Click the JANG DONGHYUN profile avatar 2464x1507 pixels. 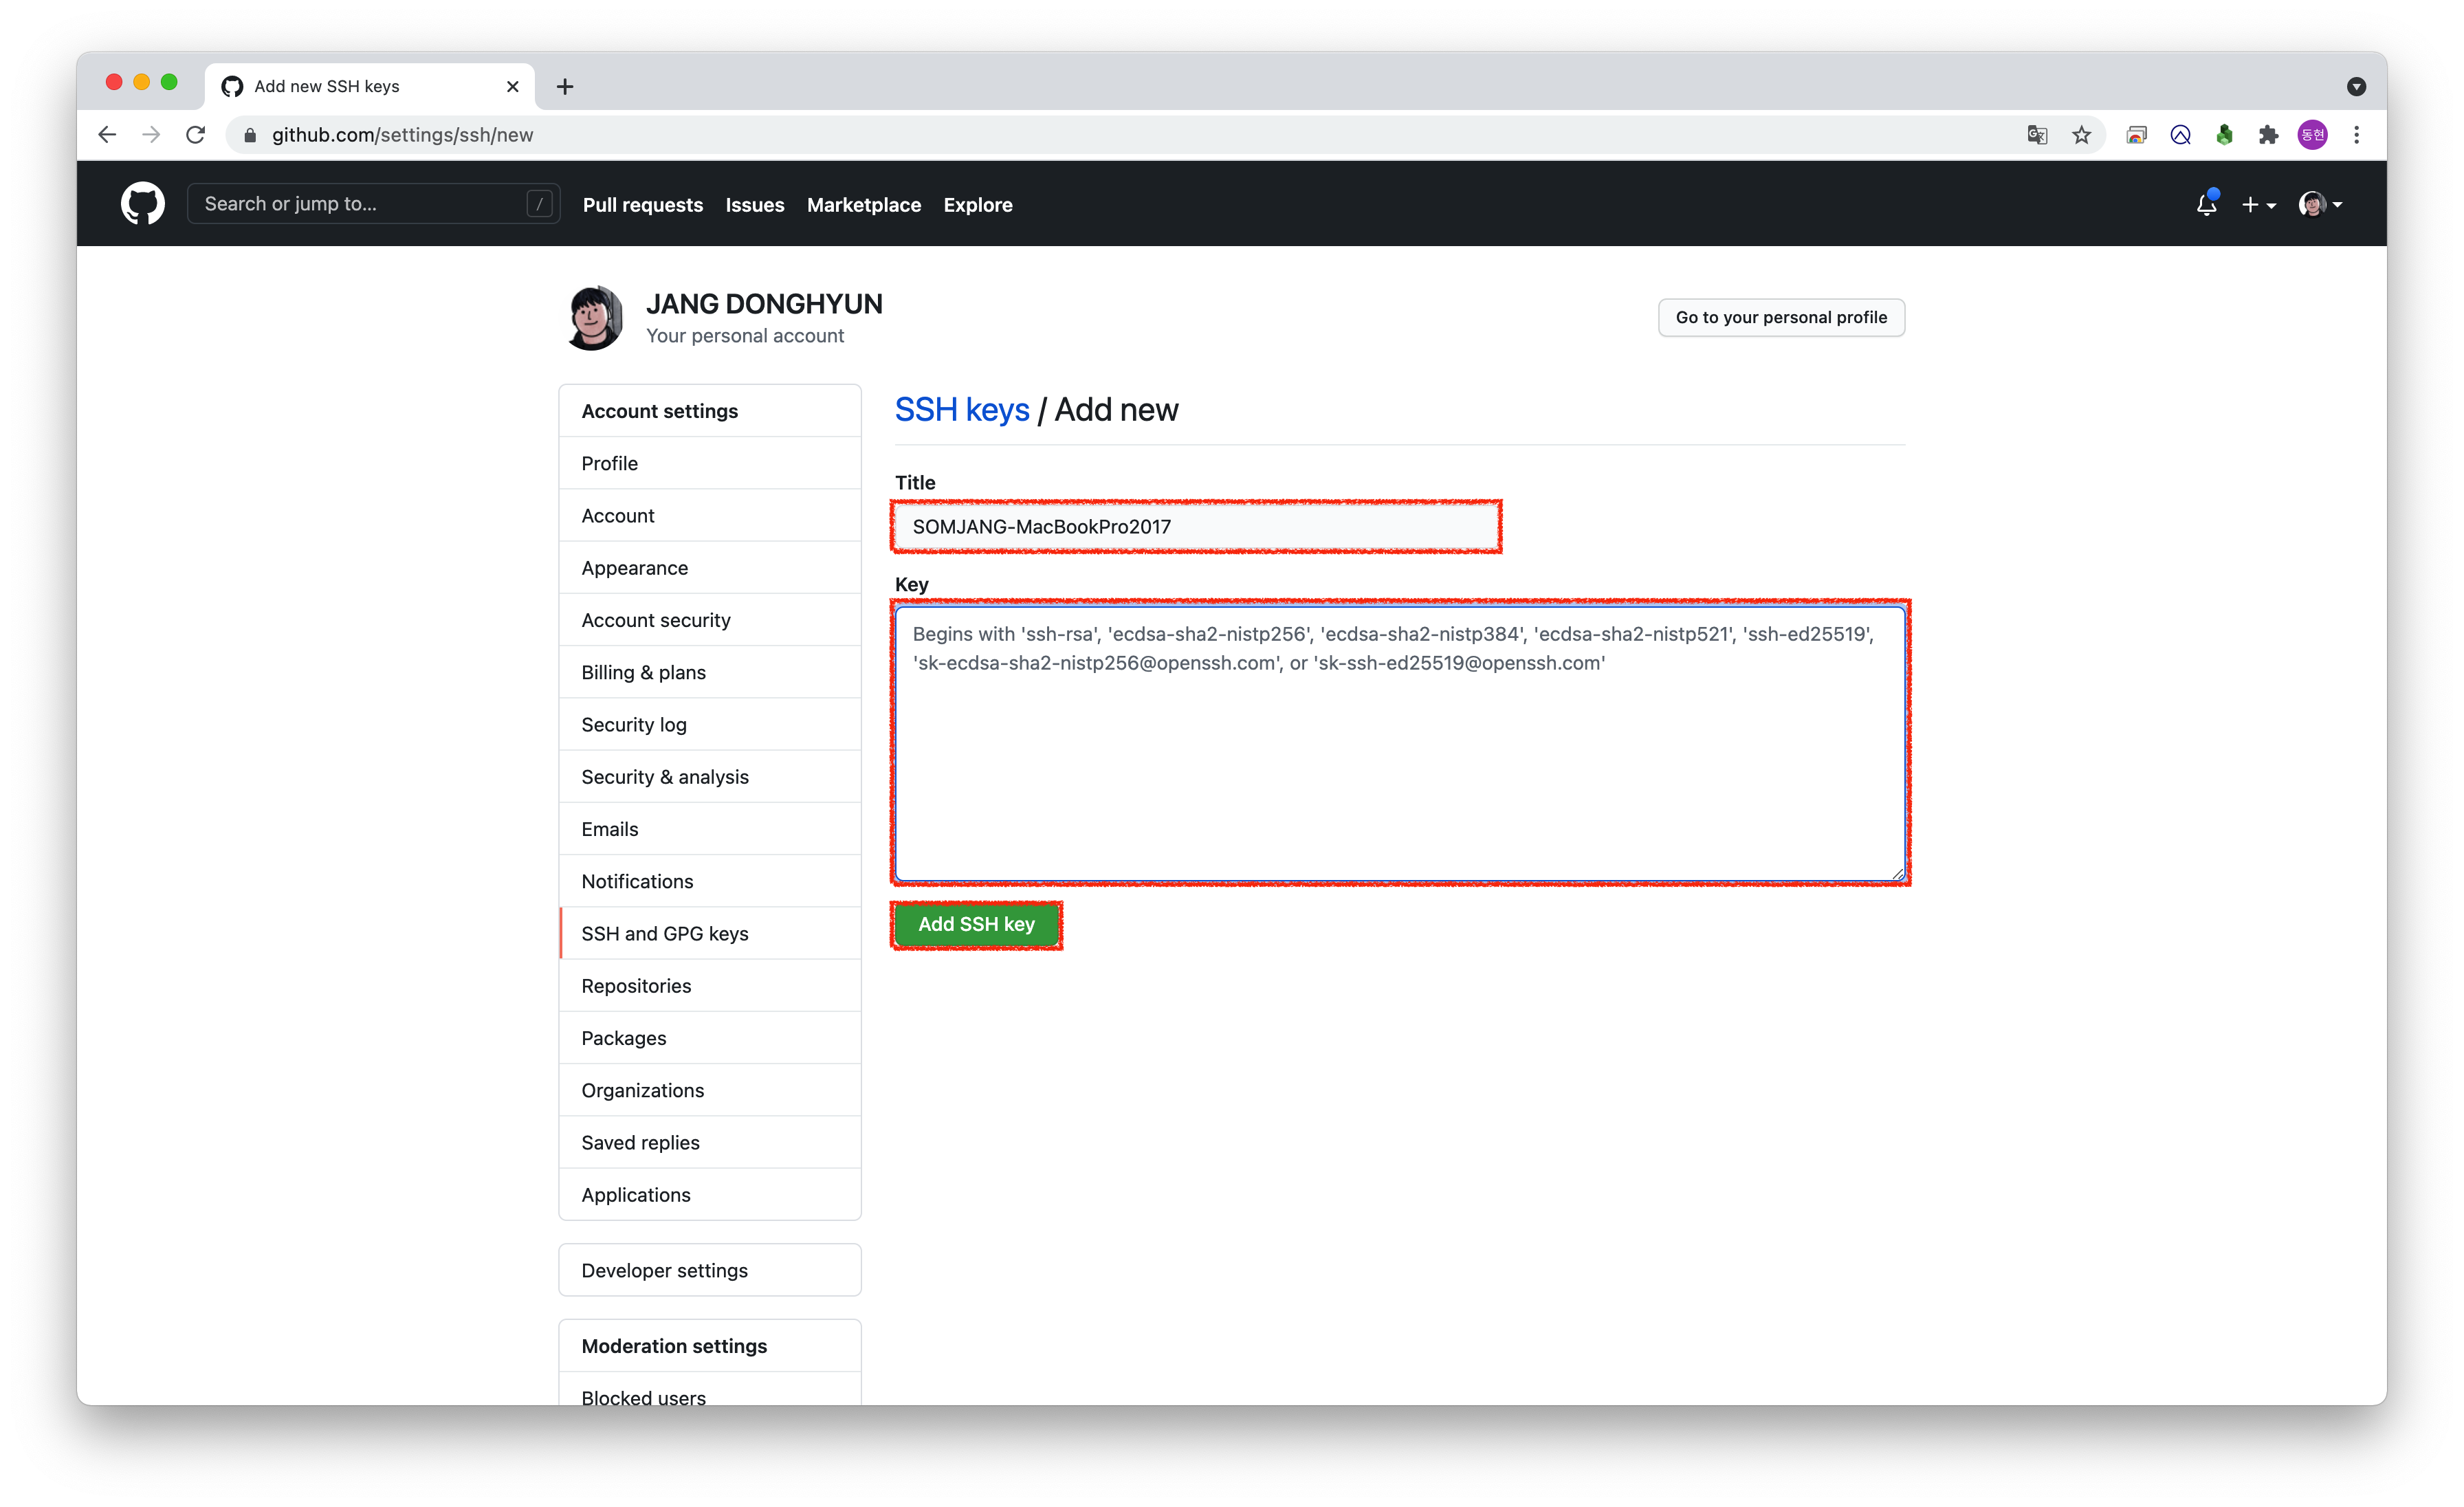(x=594, y=318)
